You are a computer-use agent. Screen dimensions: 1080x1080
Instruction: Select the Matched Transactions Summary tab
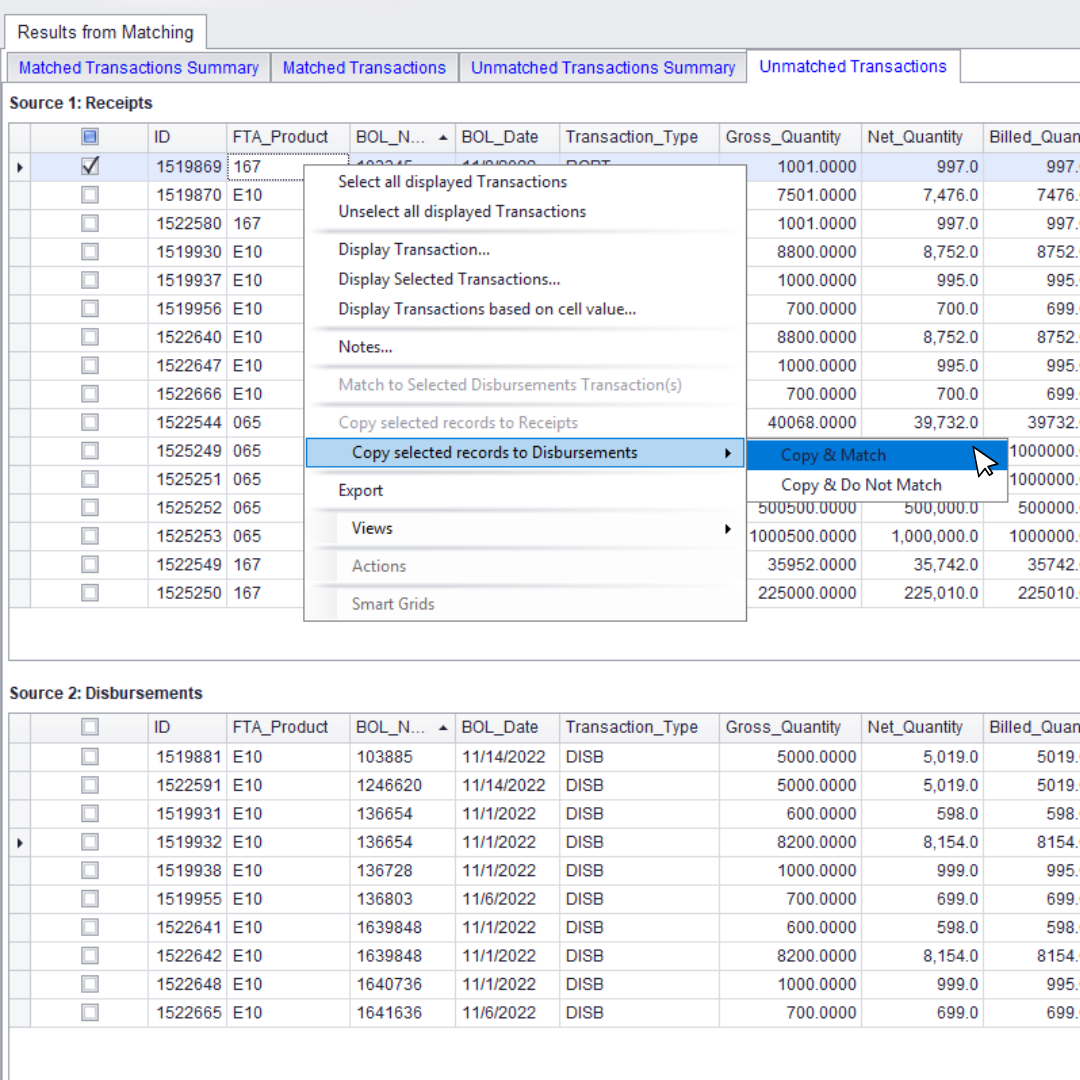138,66
